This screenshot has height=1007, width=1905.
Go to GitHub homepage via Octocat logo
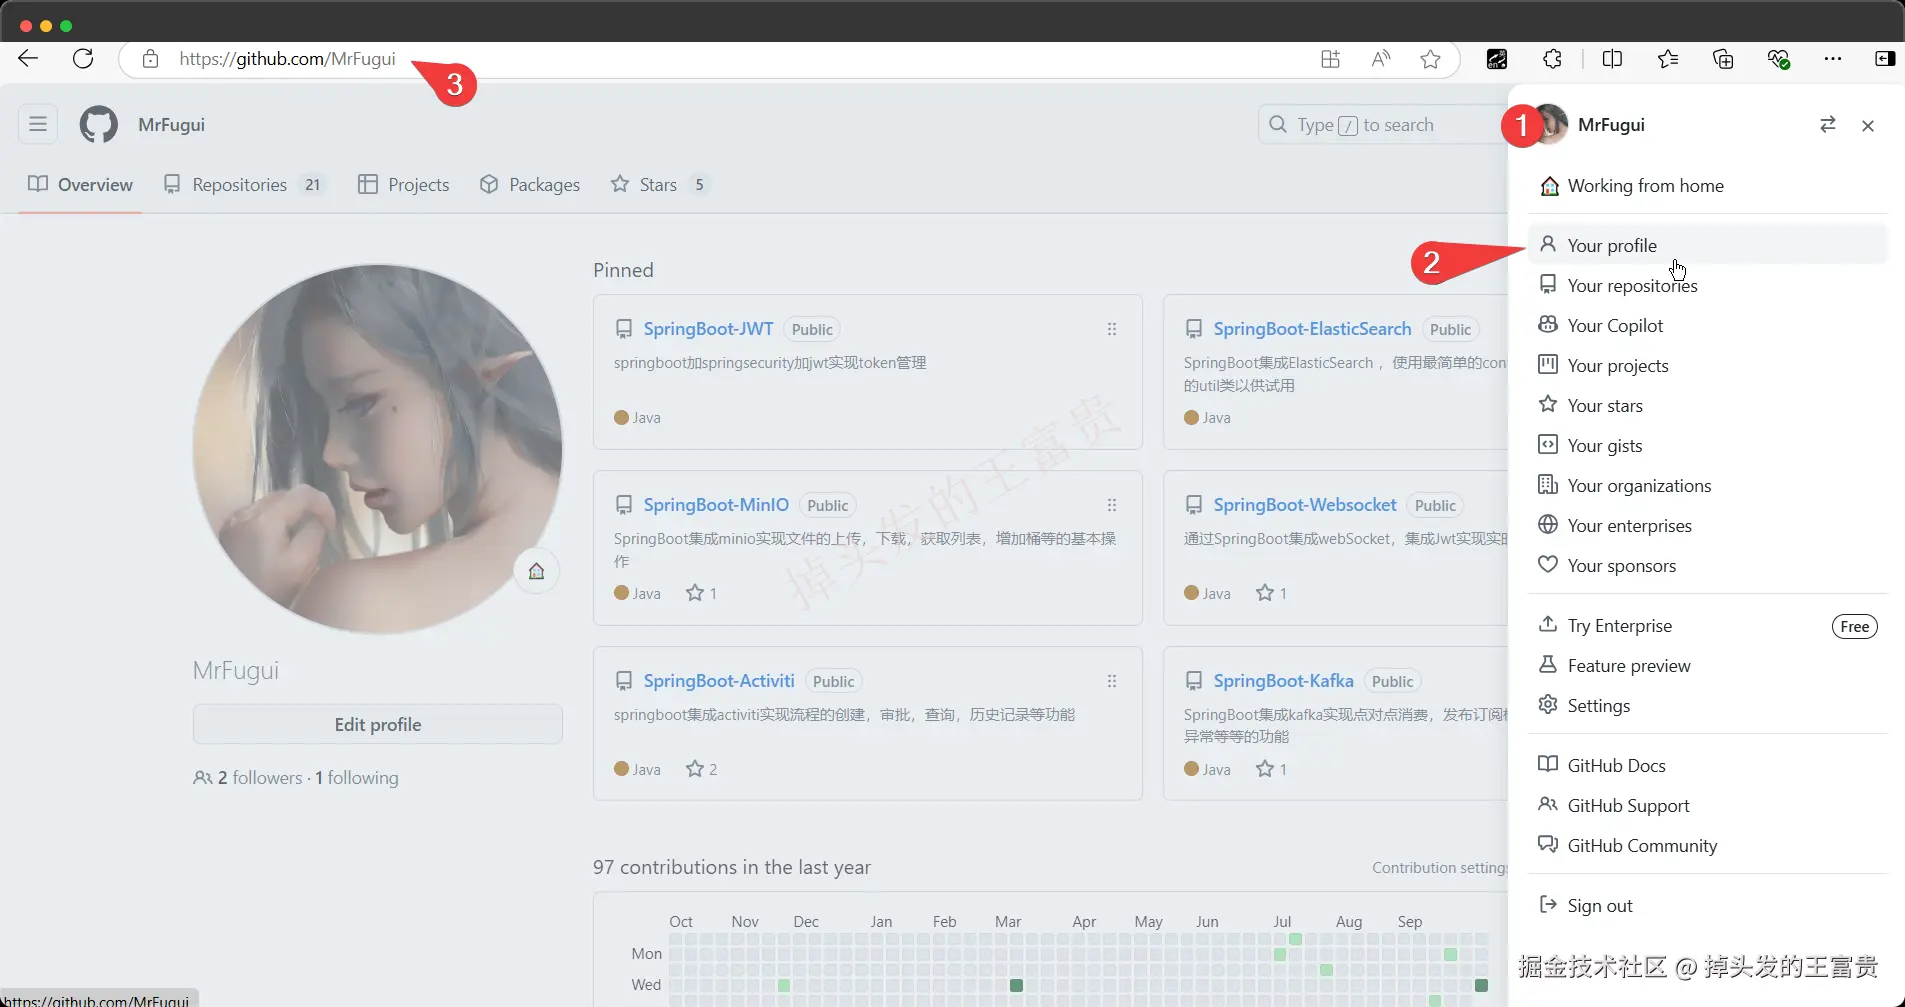coord(98,125)
